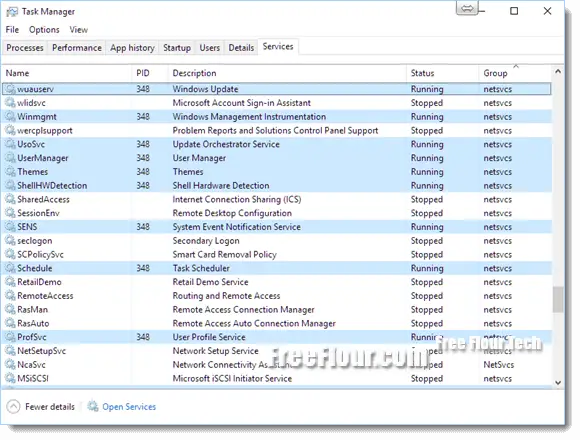The height and width of the screenshot is (440, 580).
Task: Click the gear icon beside UserManager
Action: 10,158
